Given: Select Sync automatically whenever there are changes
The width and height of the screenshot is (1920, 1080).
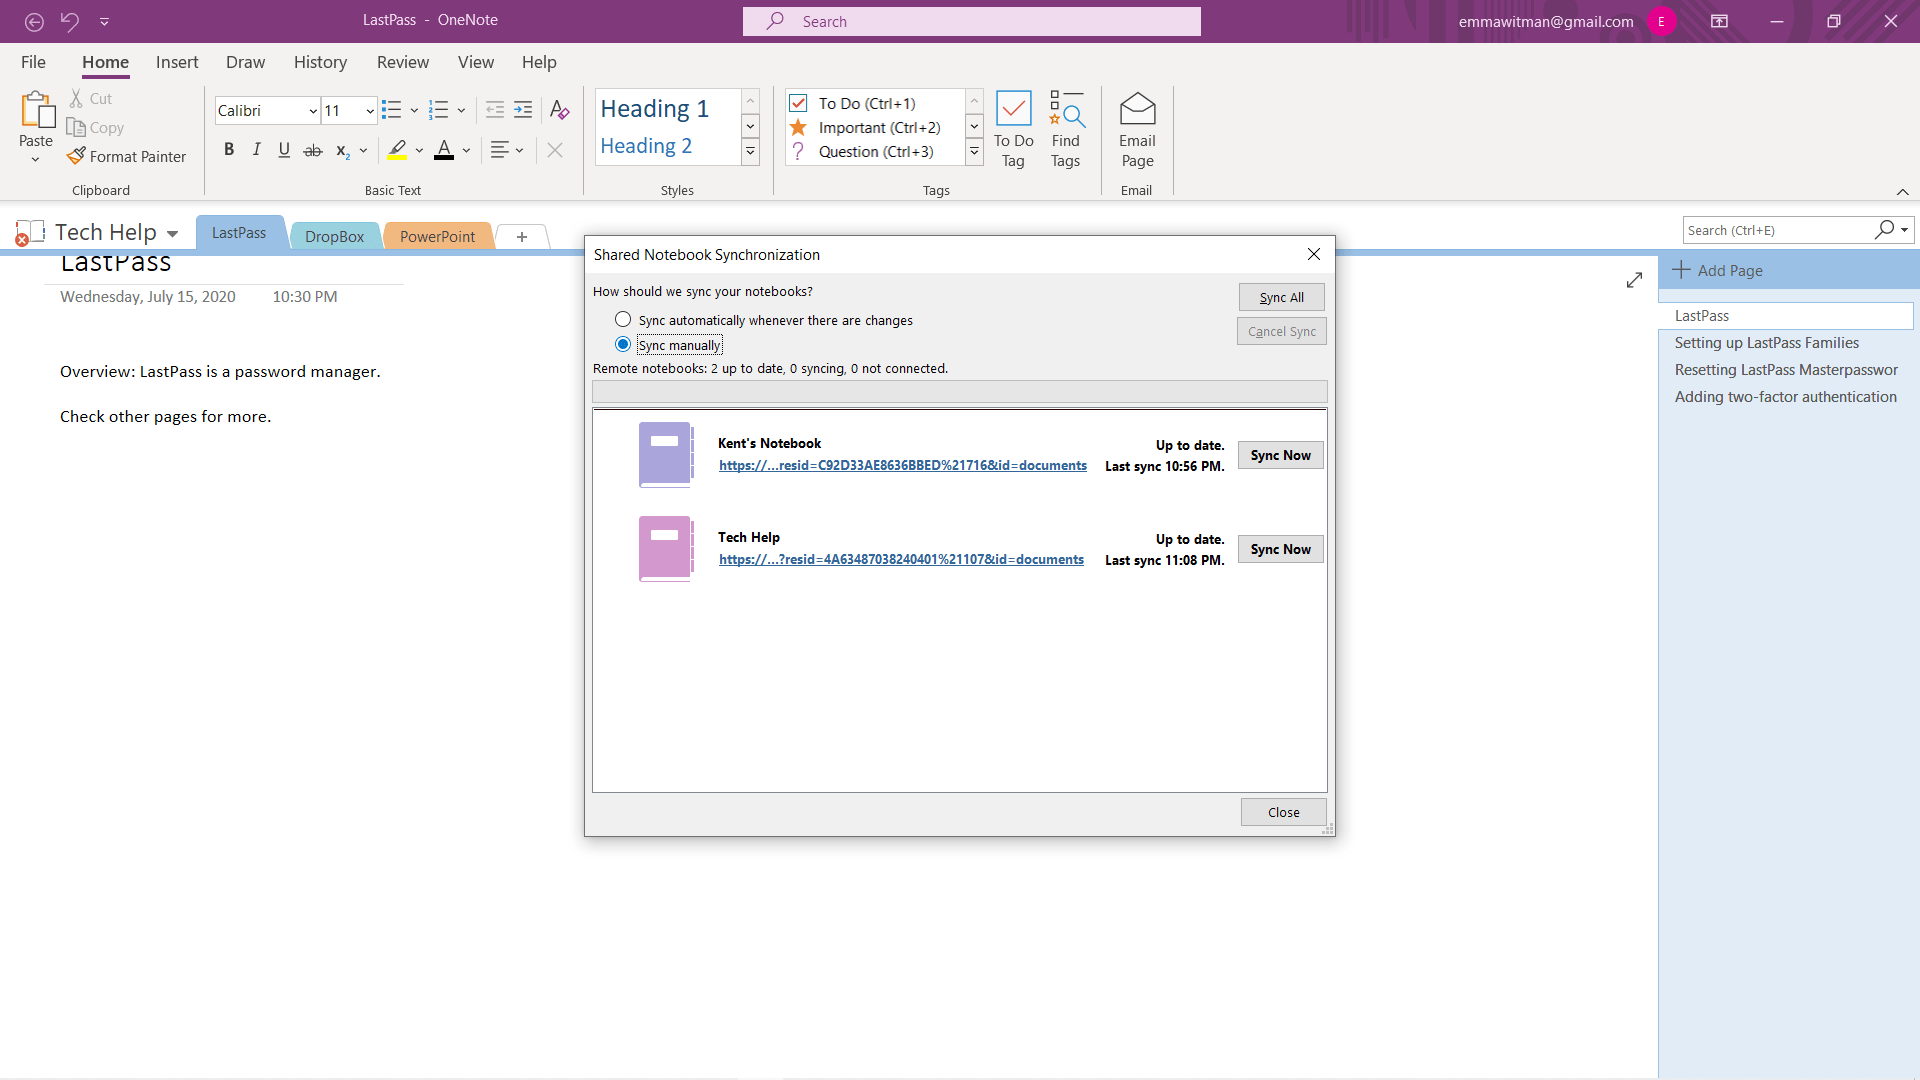Looking at the screenshot, I should pyautogui.click(x=623, y=319).
